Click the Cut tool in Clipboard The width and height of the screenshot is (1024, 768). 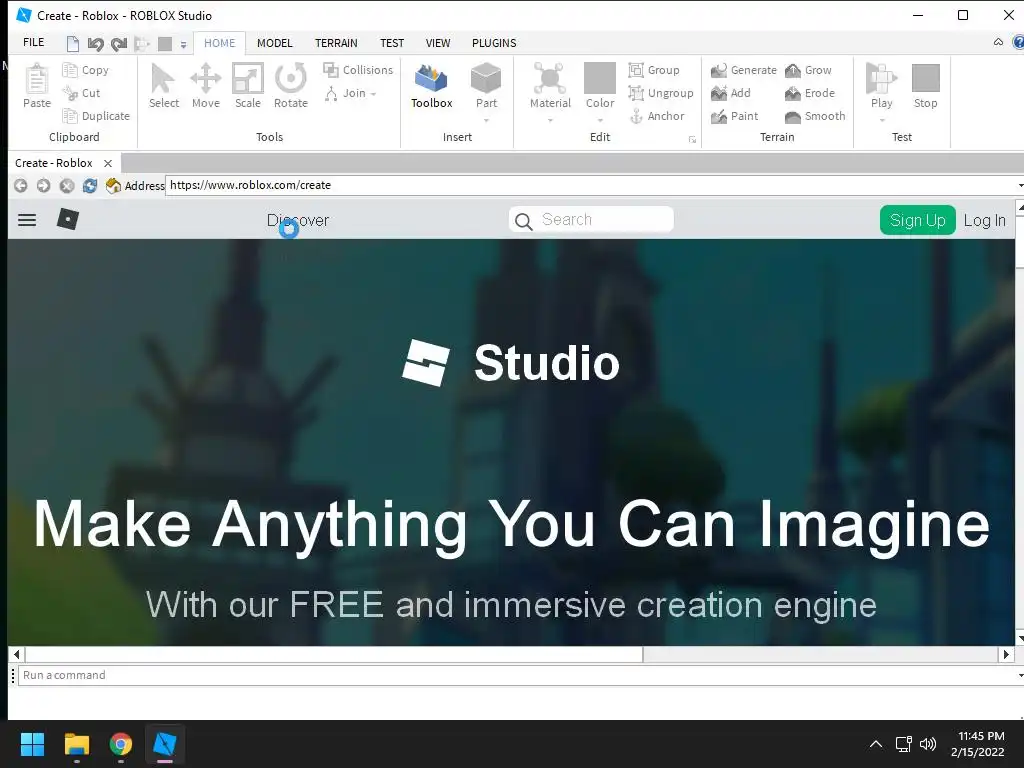click(82, 93)
